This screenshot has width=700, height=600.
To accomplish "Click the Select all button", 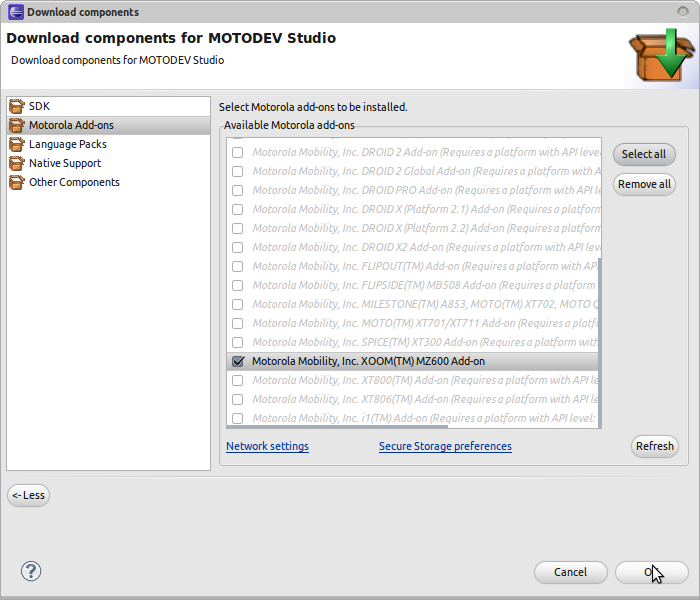I will click(x=644, y=154).
